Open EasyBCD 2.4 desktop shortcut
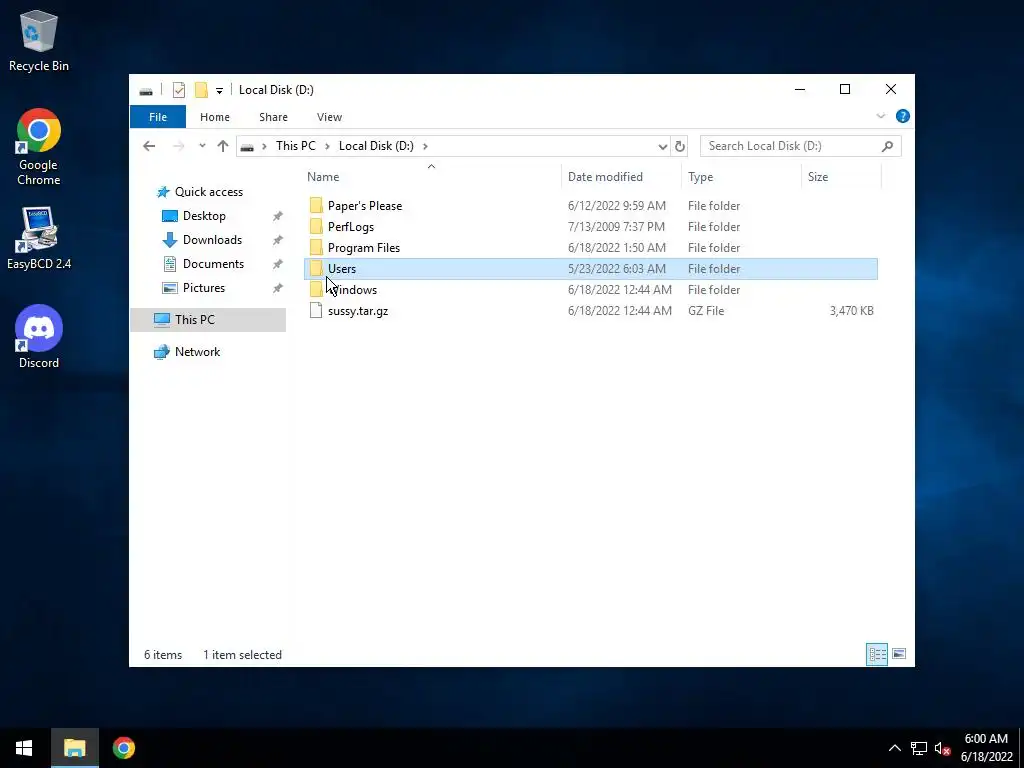The height and width of the screenshot is (768, 1024). click(39, 238)
